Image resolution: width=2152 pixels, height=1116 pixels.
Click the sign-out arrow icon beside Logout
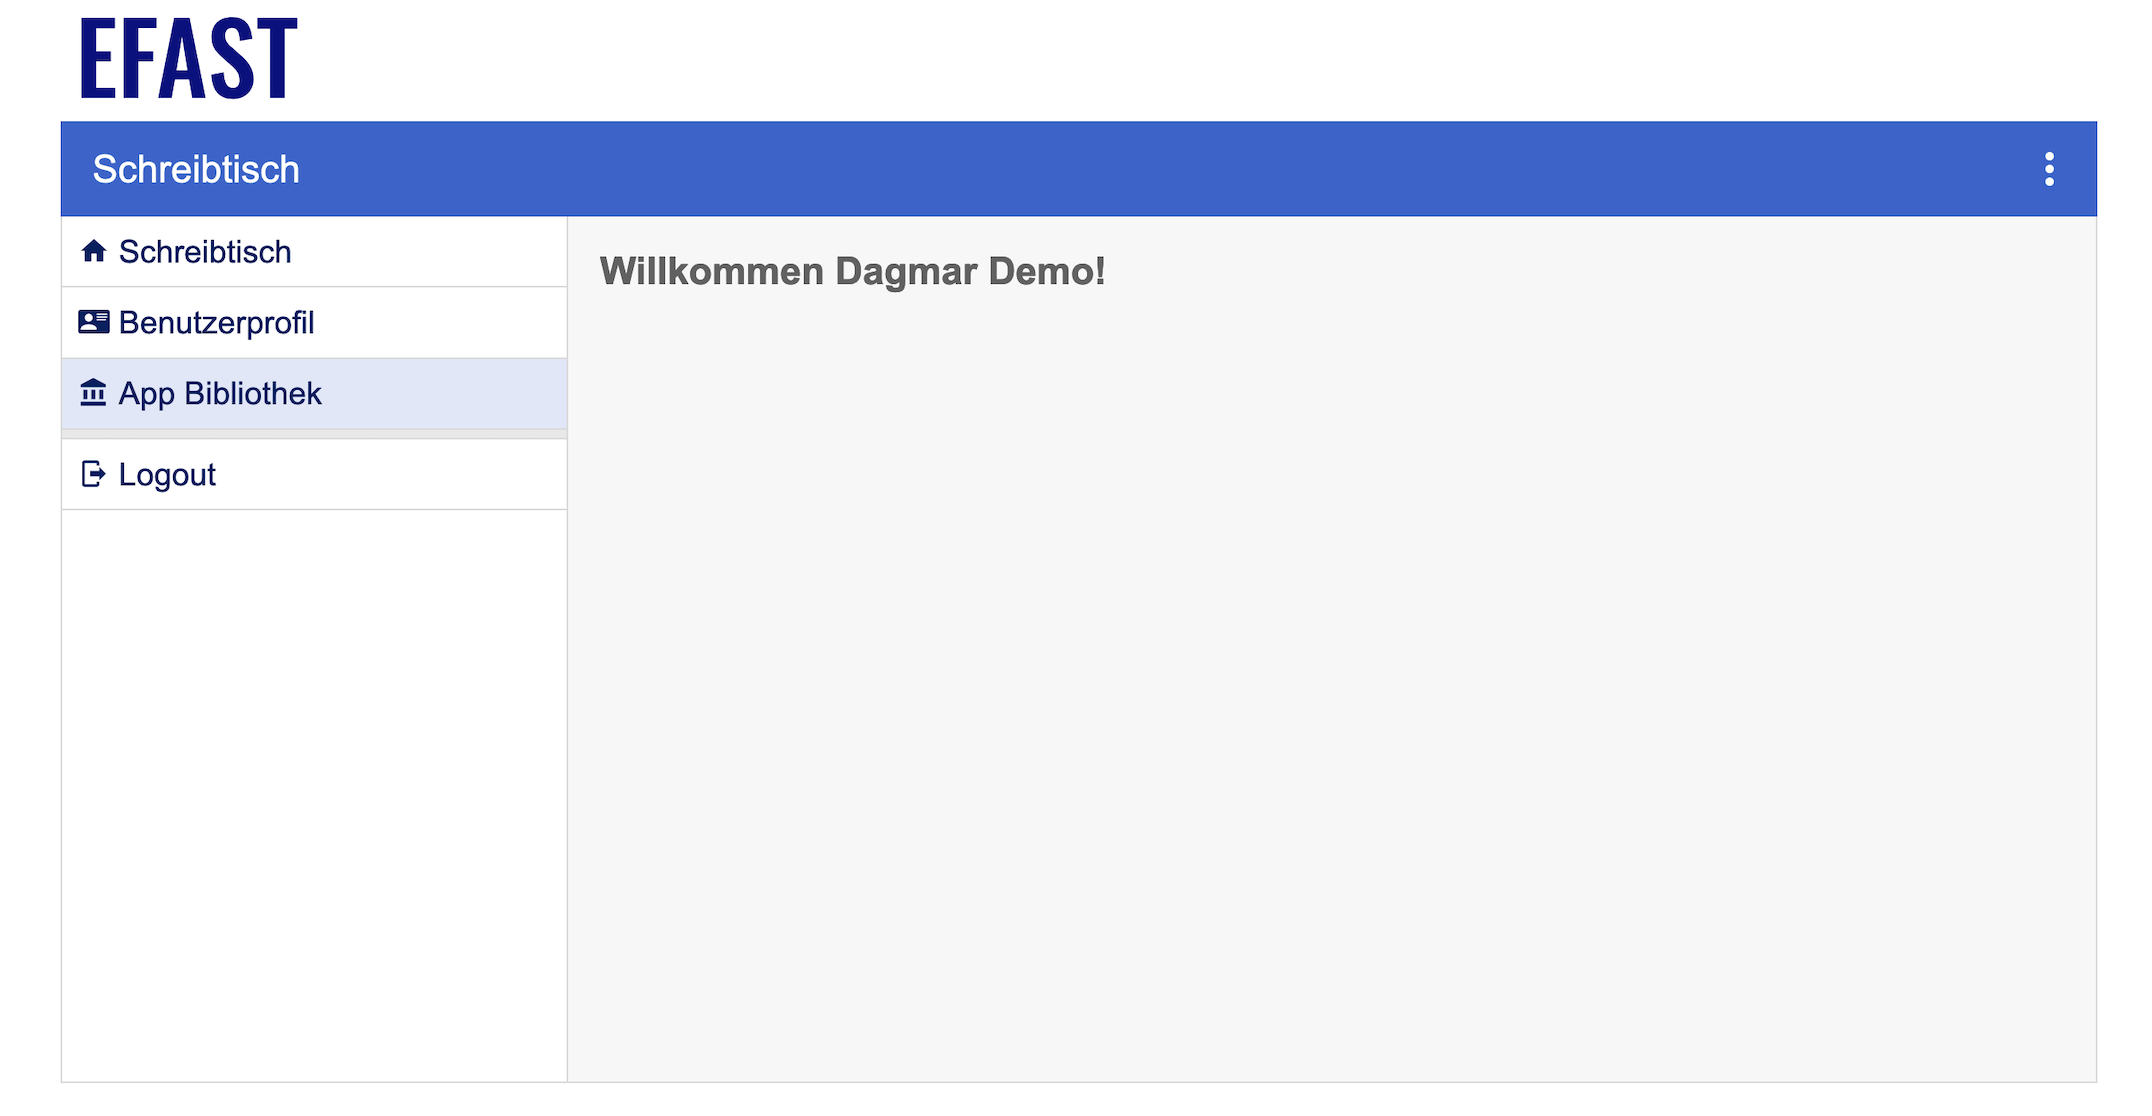click(94, 474)
